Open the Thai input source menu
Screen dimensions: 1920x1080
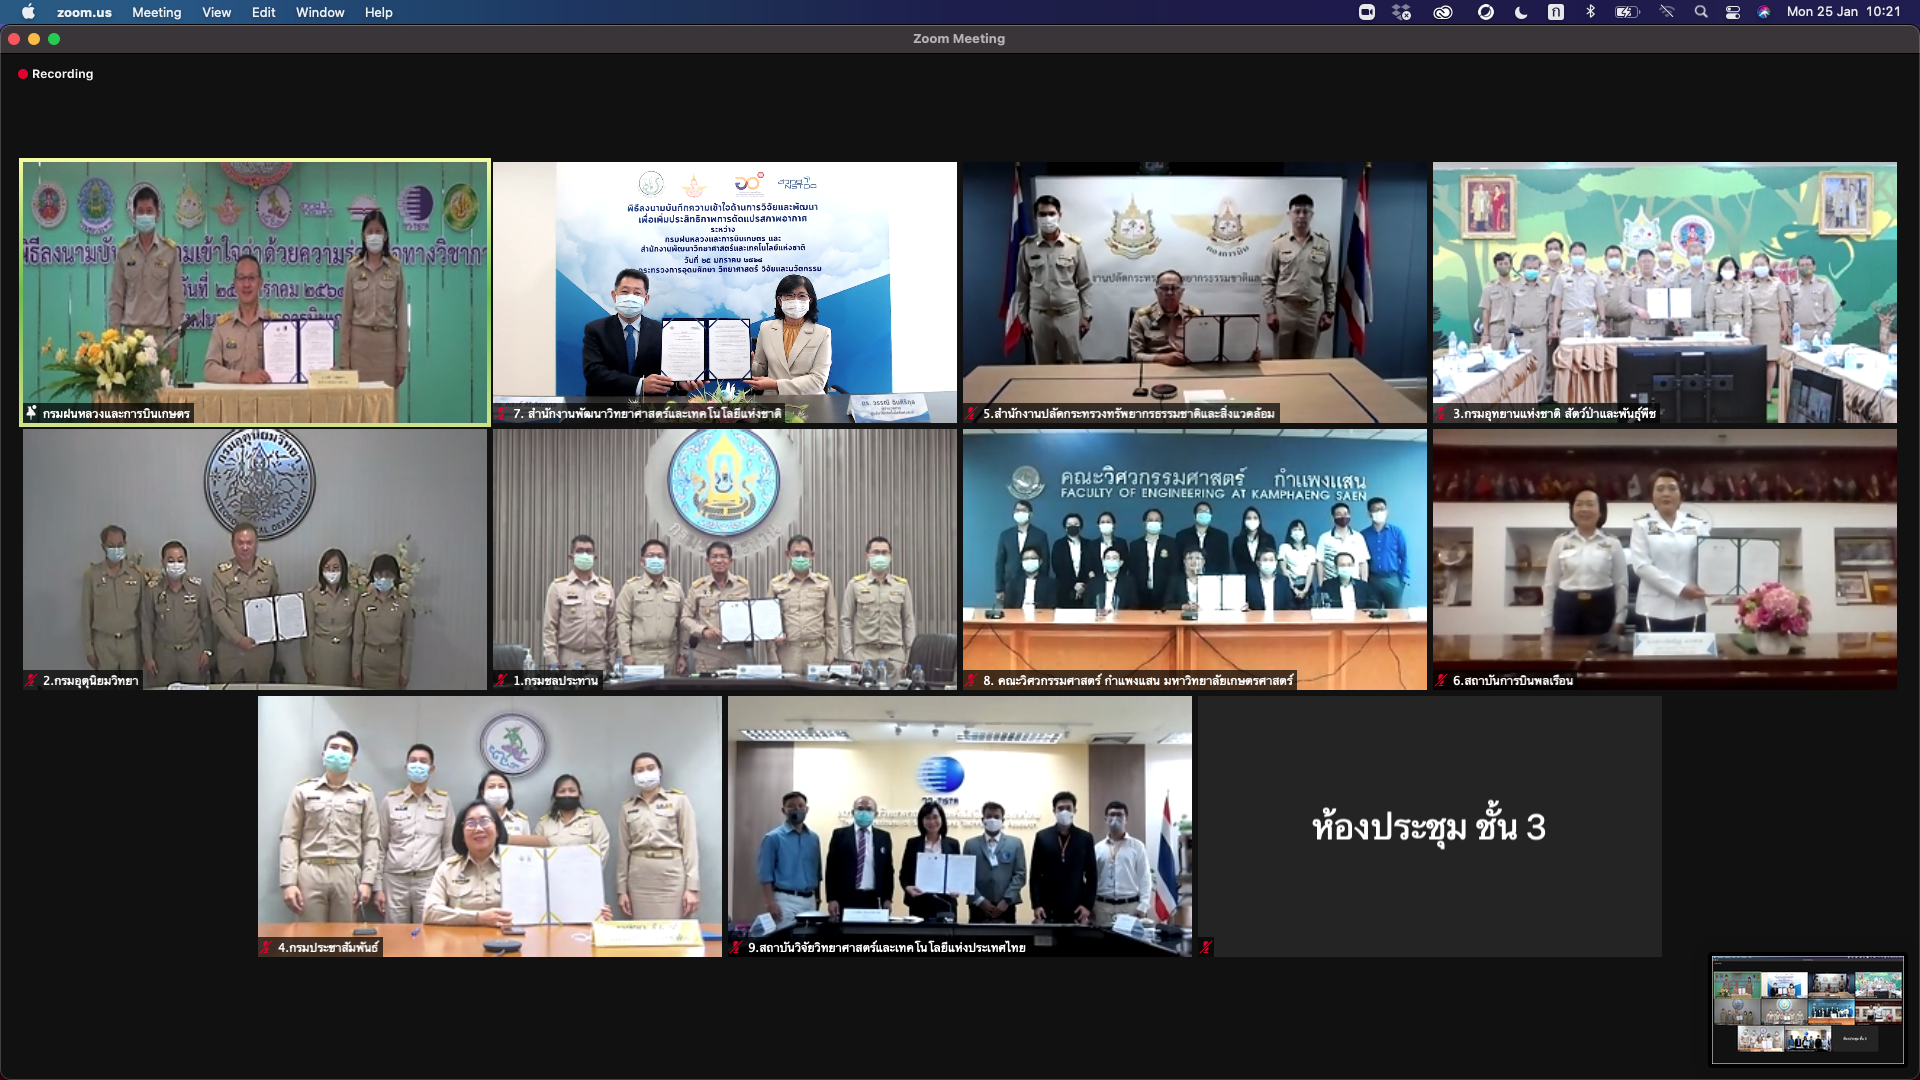coord(1556,12)
